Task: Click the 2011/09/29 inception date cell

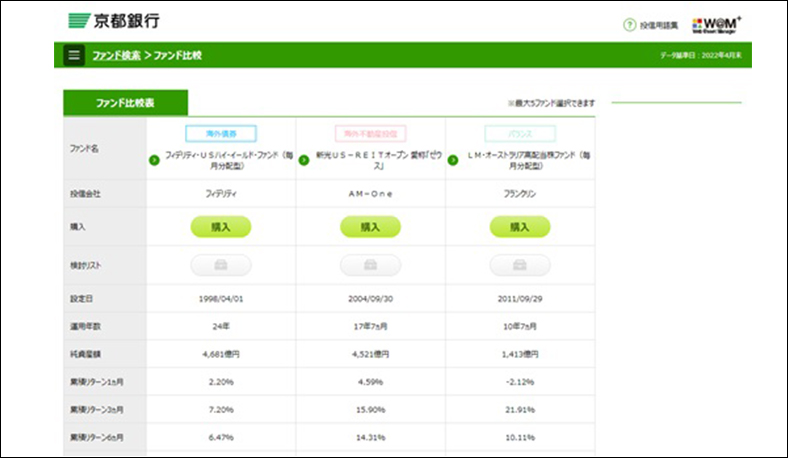Action: 520,299
